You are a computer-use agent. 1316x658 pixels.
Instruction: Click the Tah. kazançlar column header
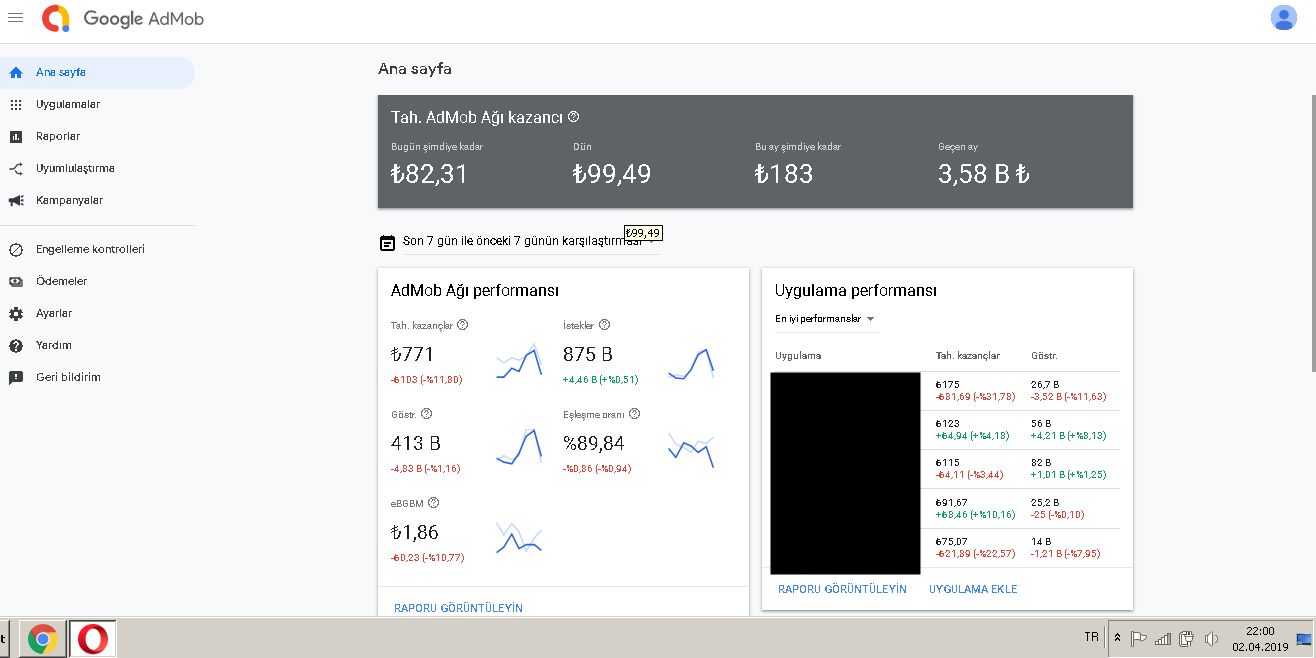(x=967, y=356)
